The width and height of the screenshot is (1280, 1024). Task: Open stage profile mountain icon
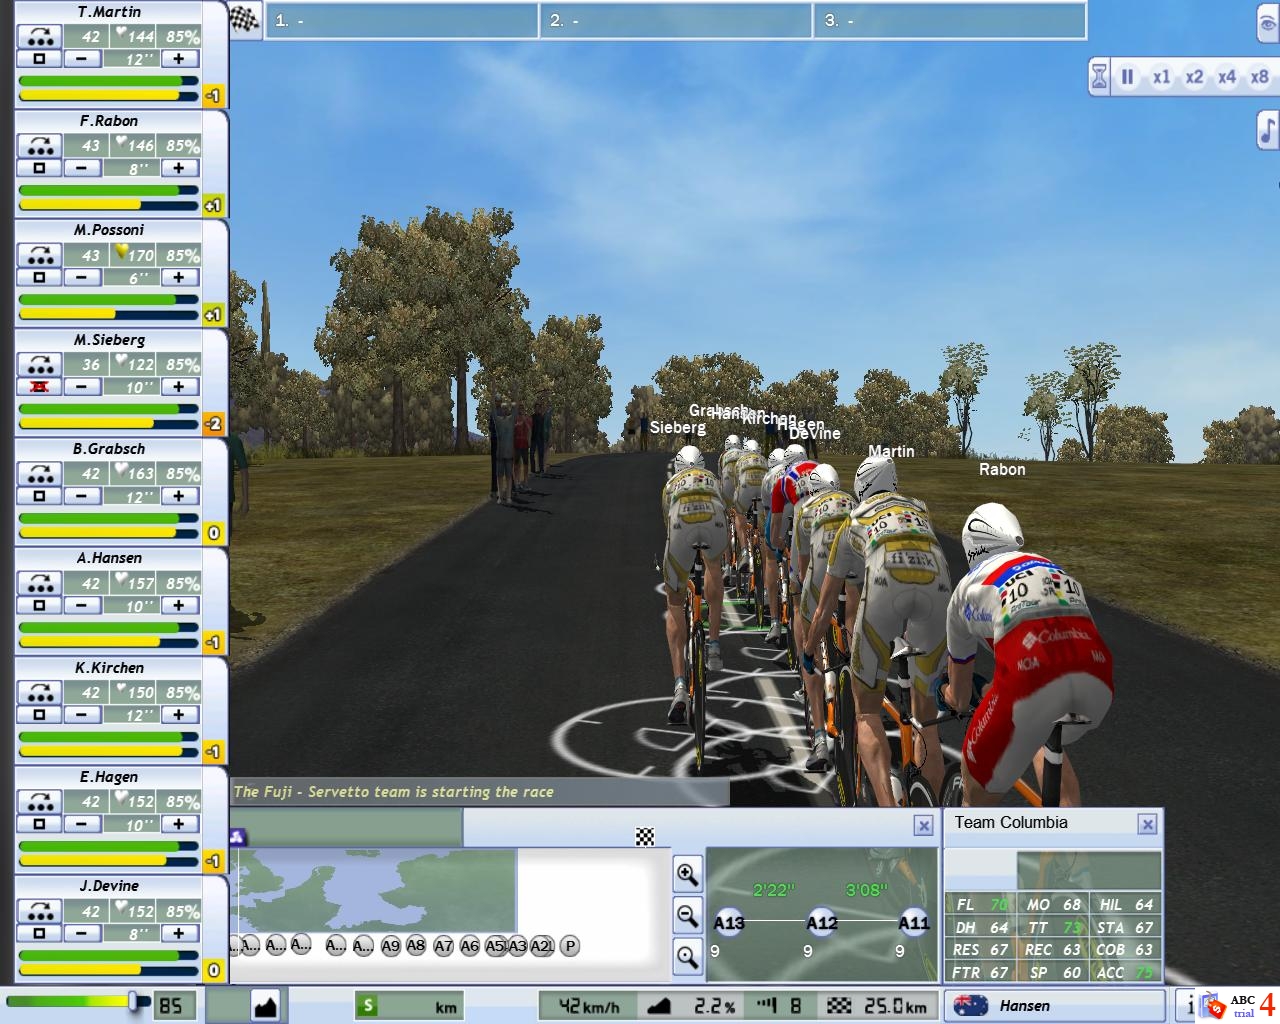(x=265, y=1005)
